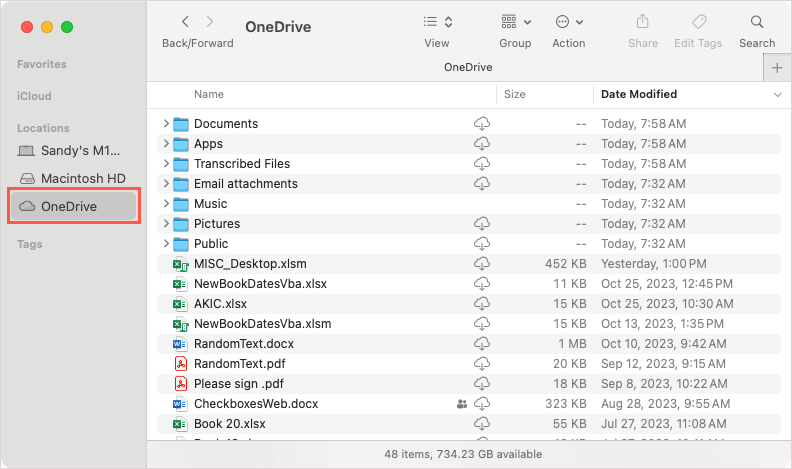Expand the Transcribed Files folder
Viewport: 792px width, 469px height.
tap(166, 164)
